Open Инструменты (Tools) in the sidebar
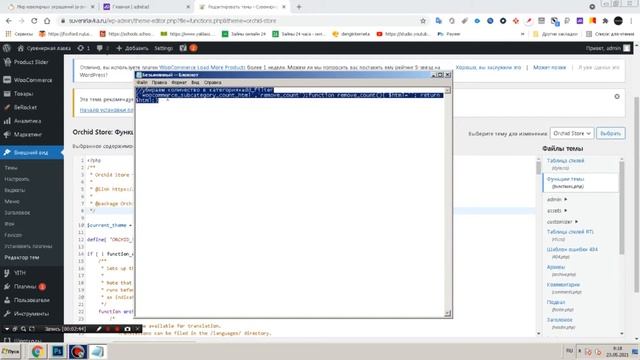 pyautogui.click(x=31, y=313)
